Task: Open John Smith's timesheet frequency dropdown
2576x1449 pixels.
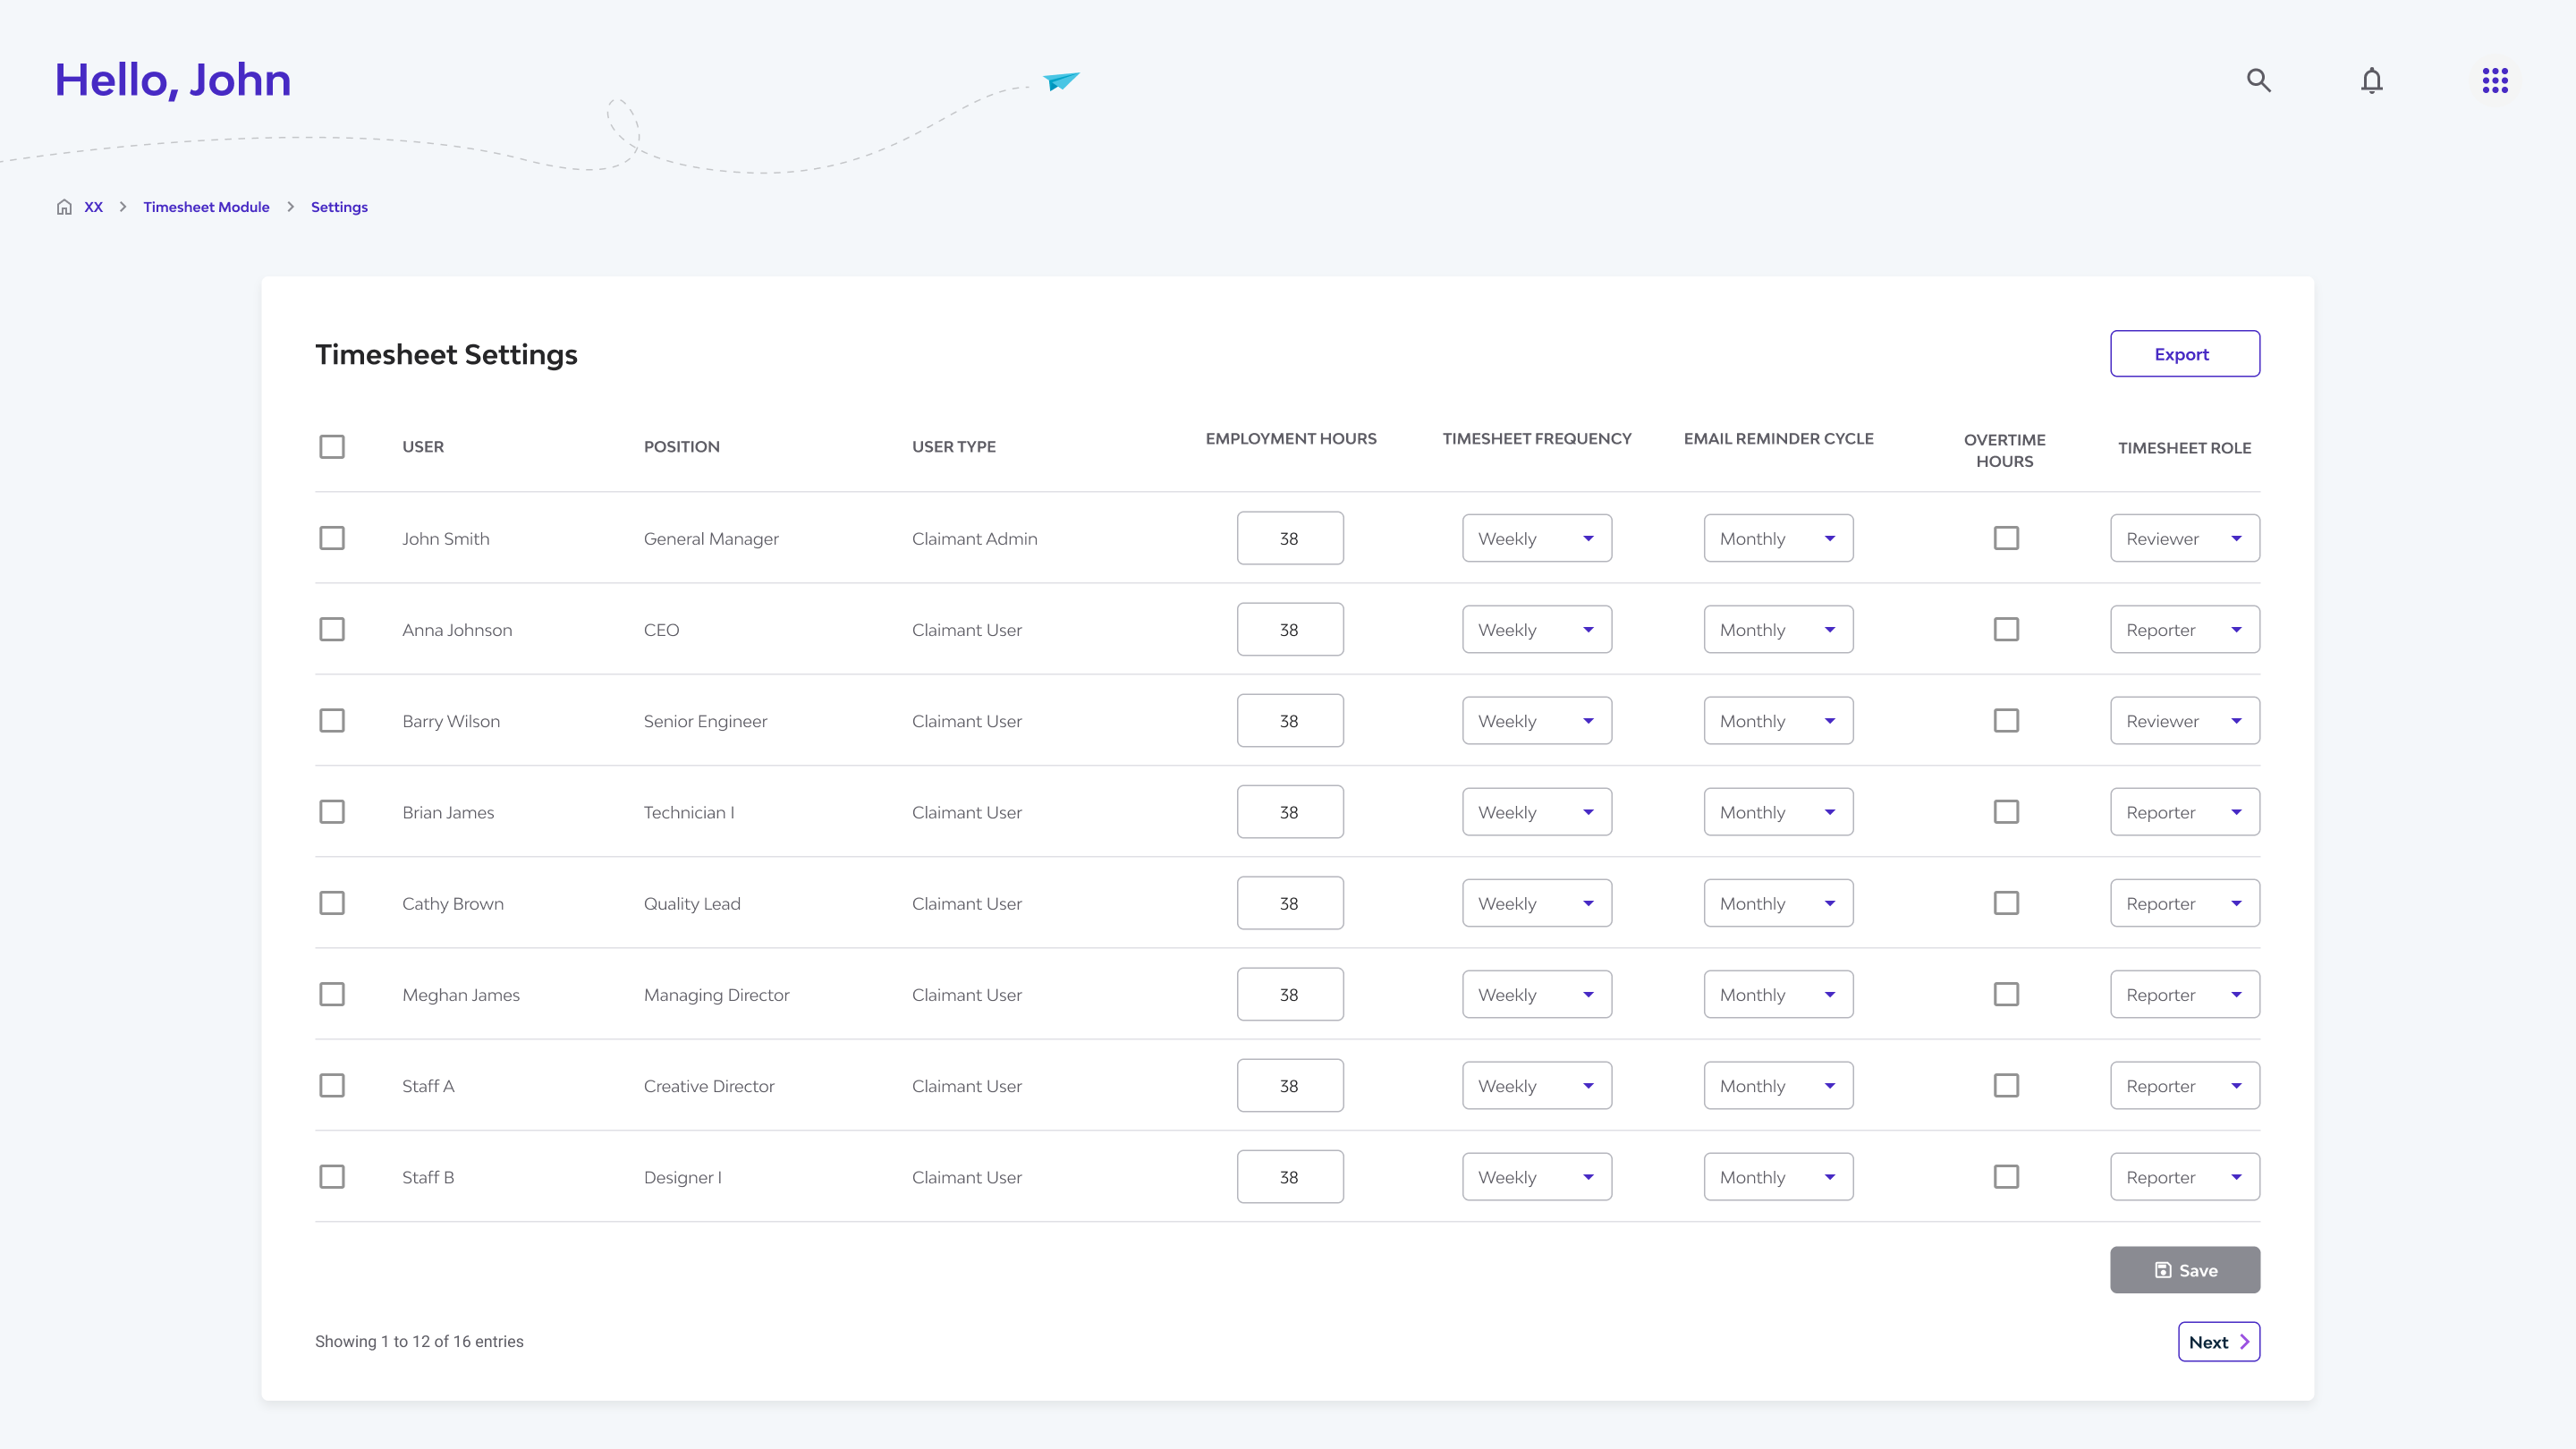Action: click(1536, 538)
